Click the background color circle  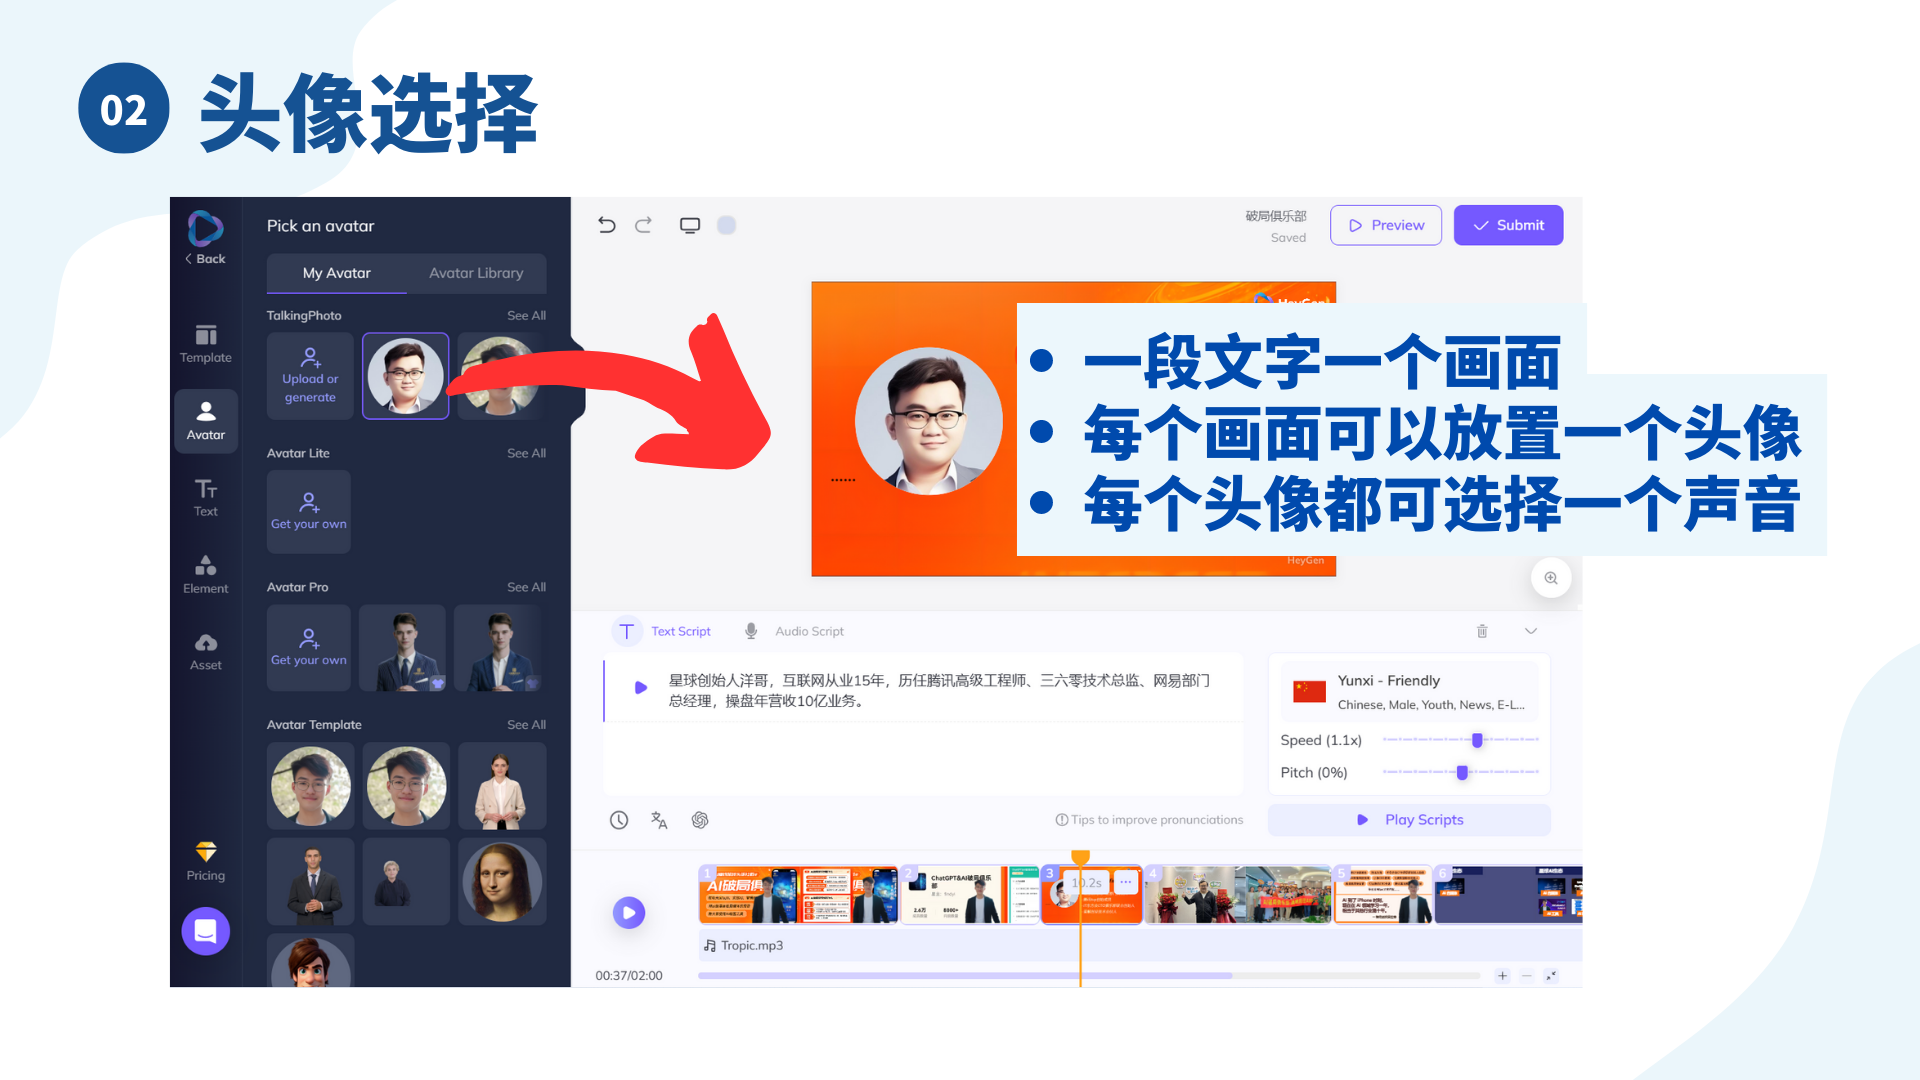click(727, 225)
